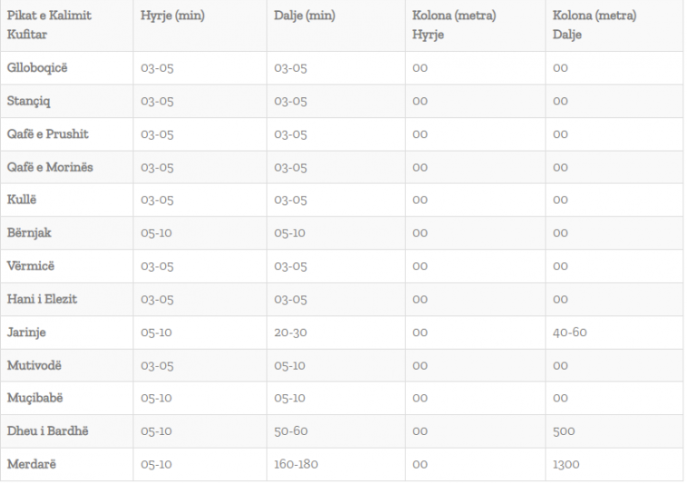
Task: Select the Hyrje (min) column header
Action: click(172, 17)
